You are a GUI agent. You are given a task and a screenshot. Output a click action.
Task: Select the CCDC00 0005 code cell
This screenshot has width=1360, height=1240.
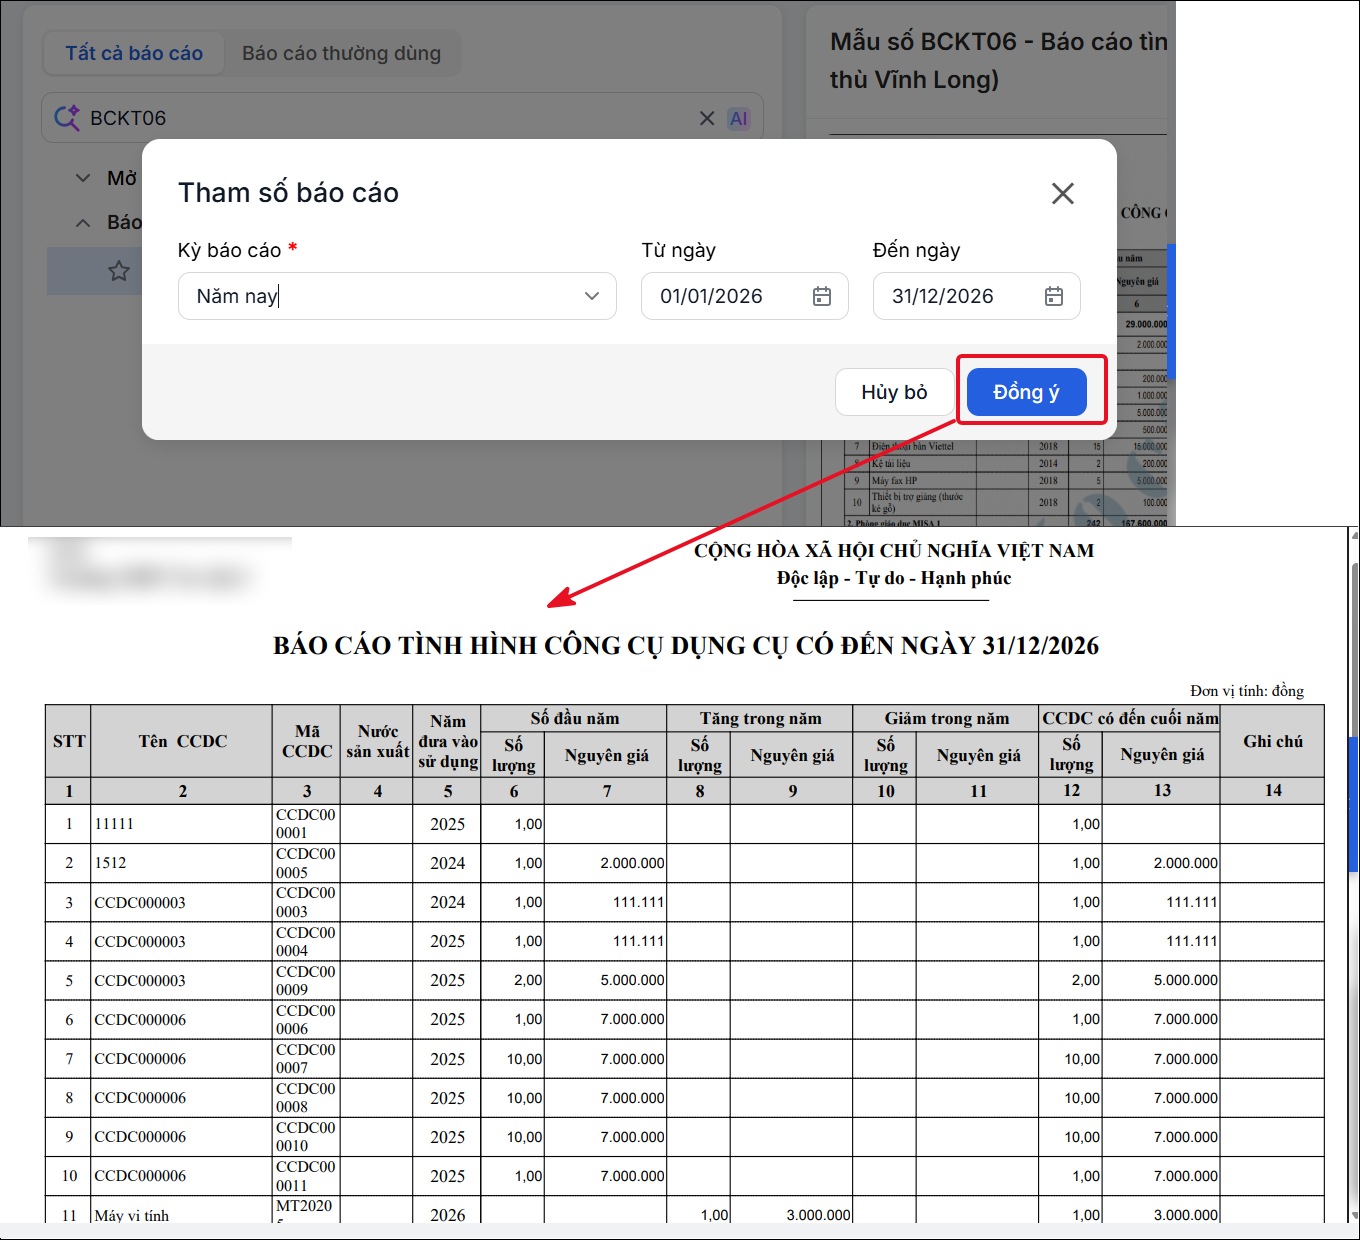click(x=306, y=863)
